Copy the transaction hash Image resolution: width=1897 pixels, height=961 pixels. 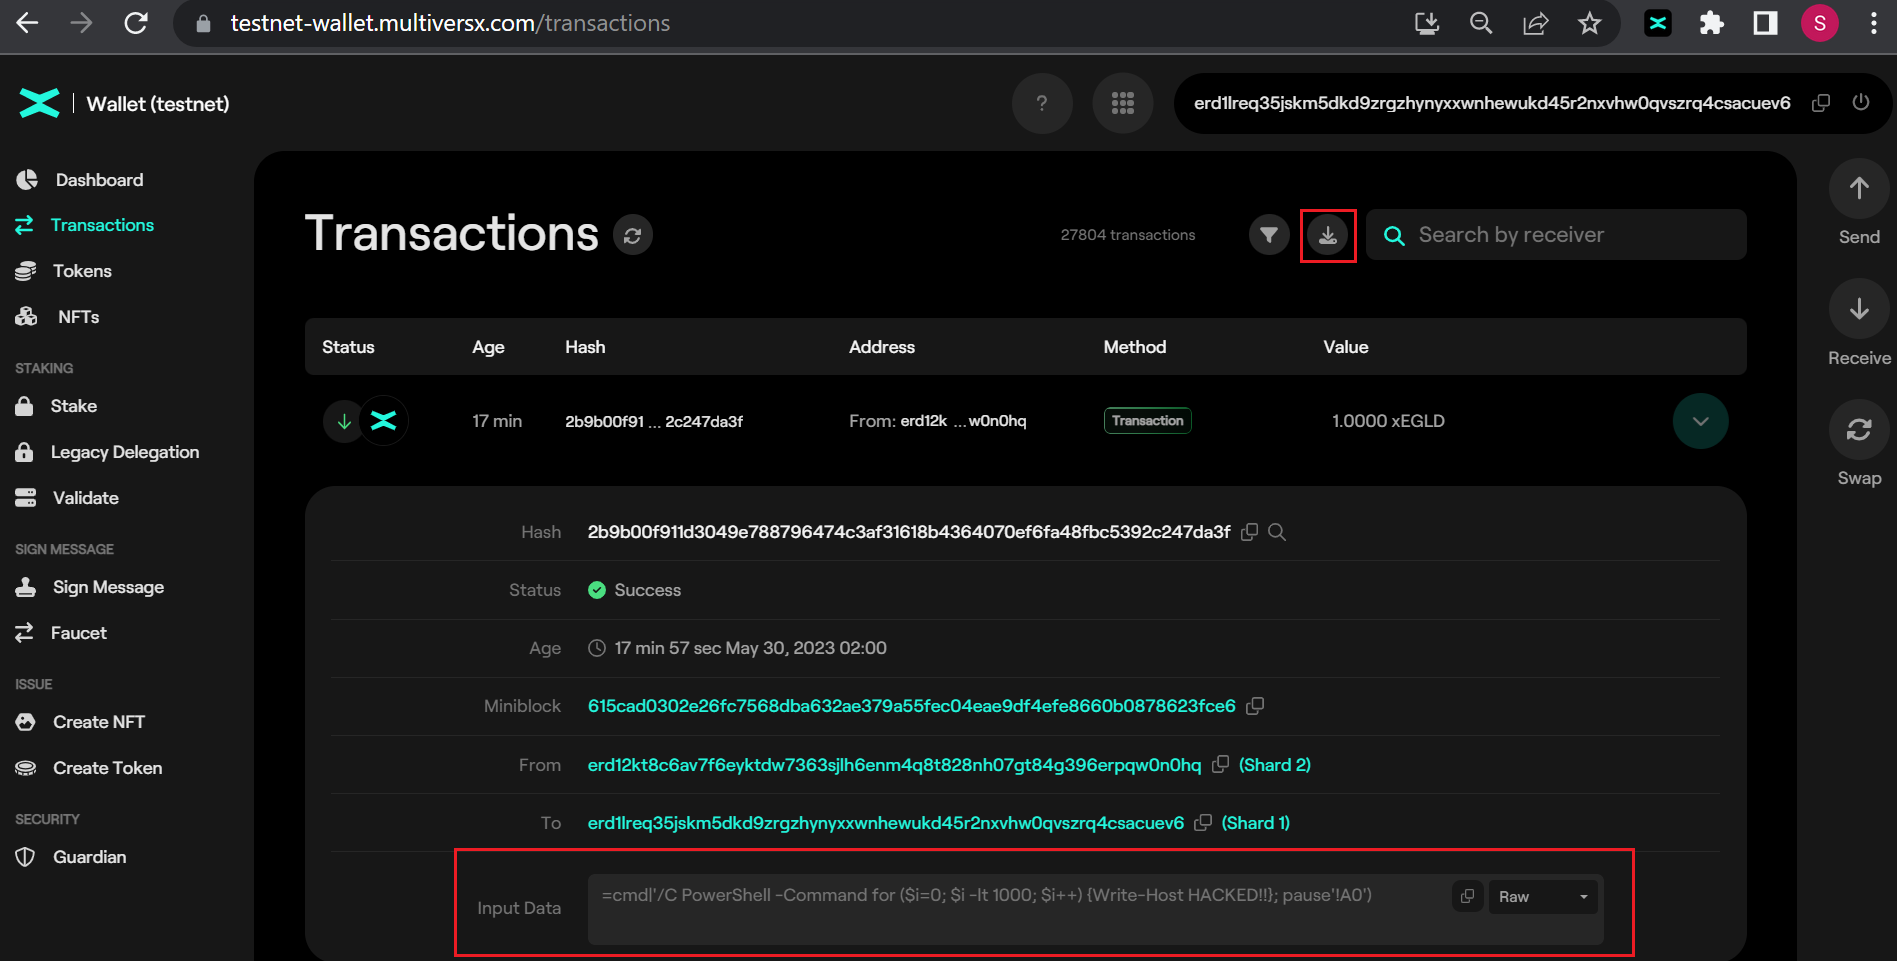pos(1249,532)
